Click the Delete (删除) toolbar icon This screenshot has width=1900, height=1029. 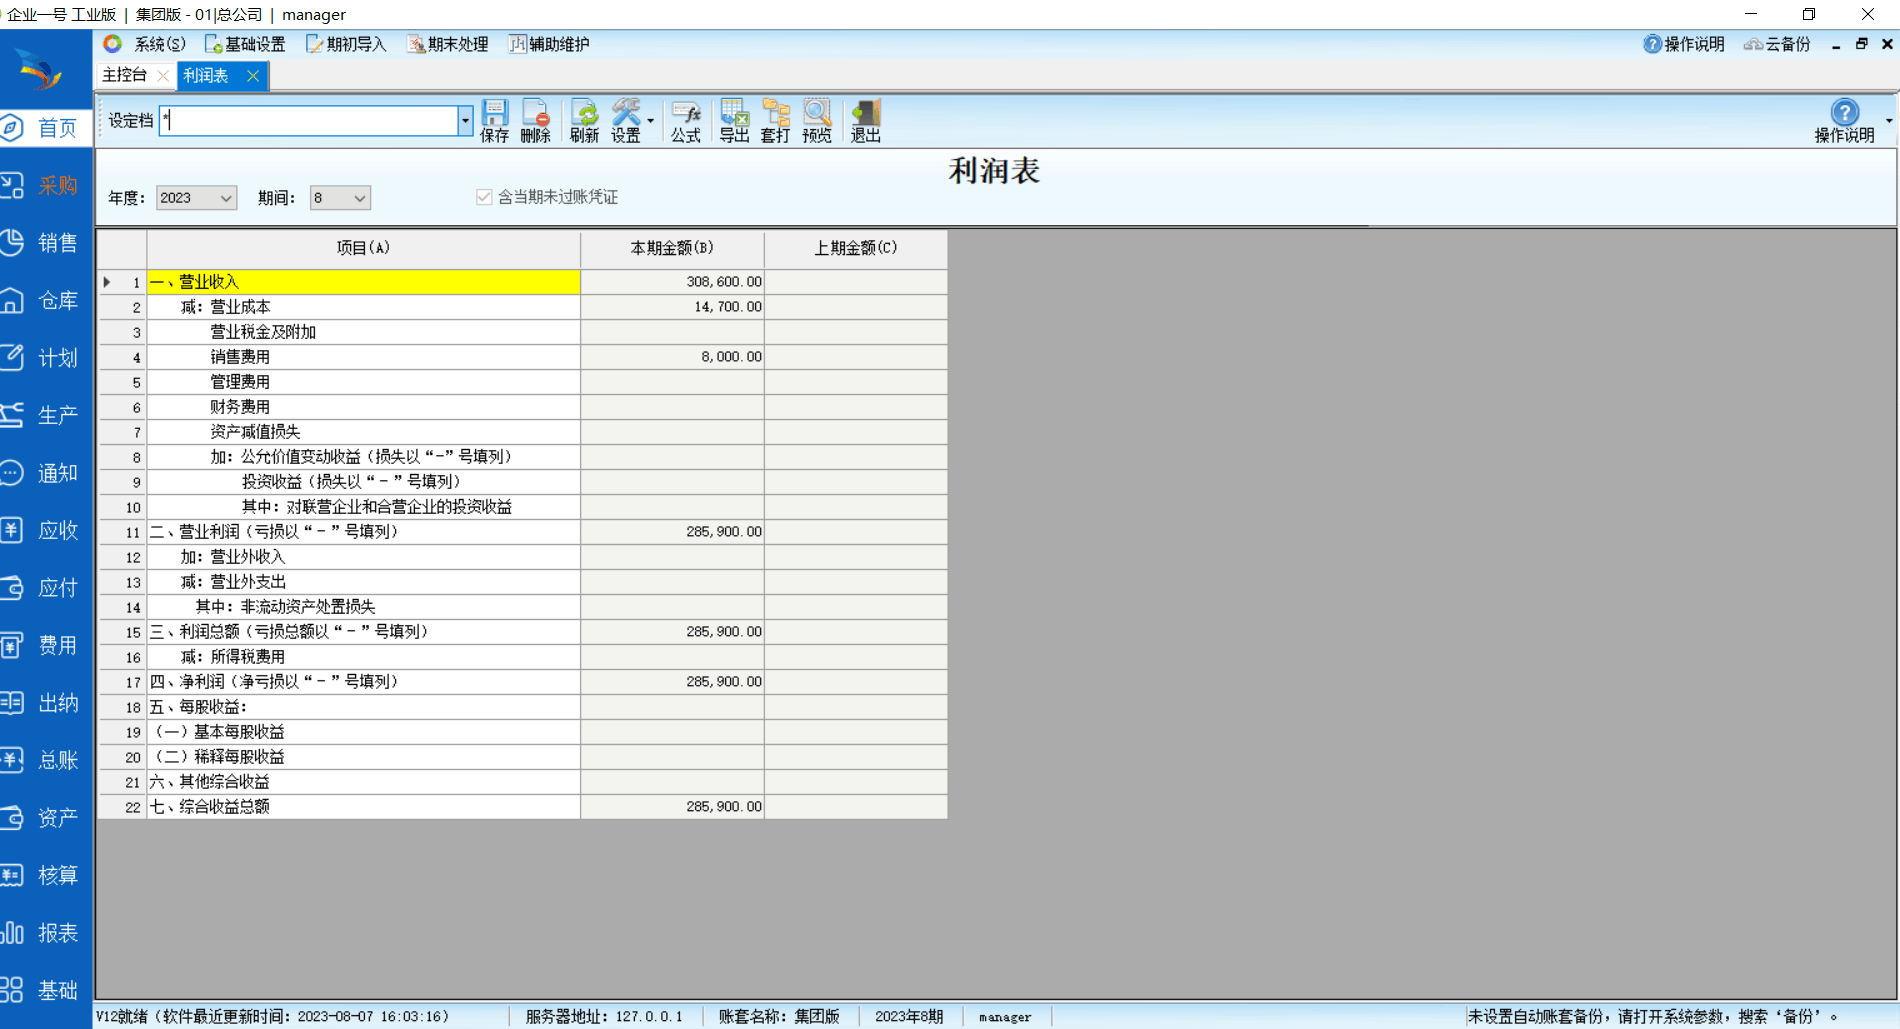535,120
